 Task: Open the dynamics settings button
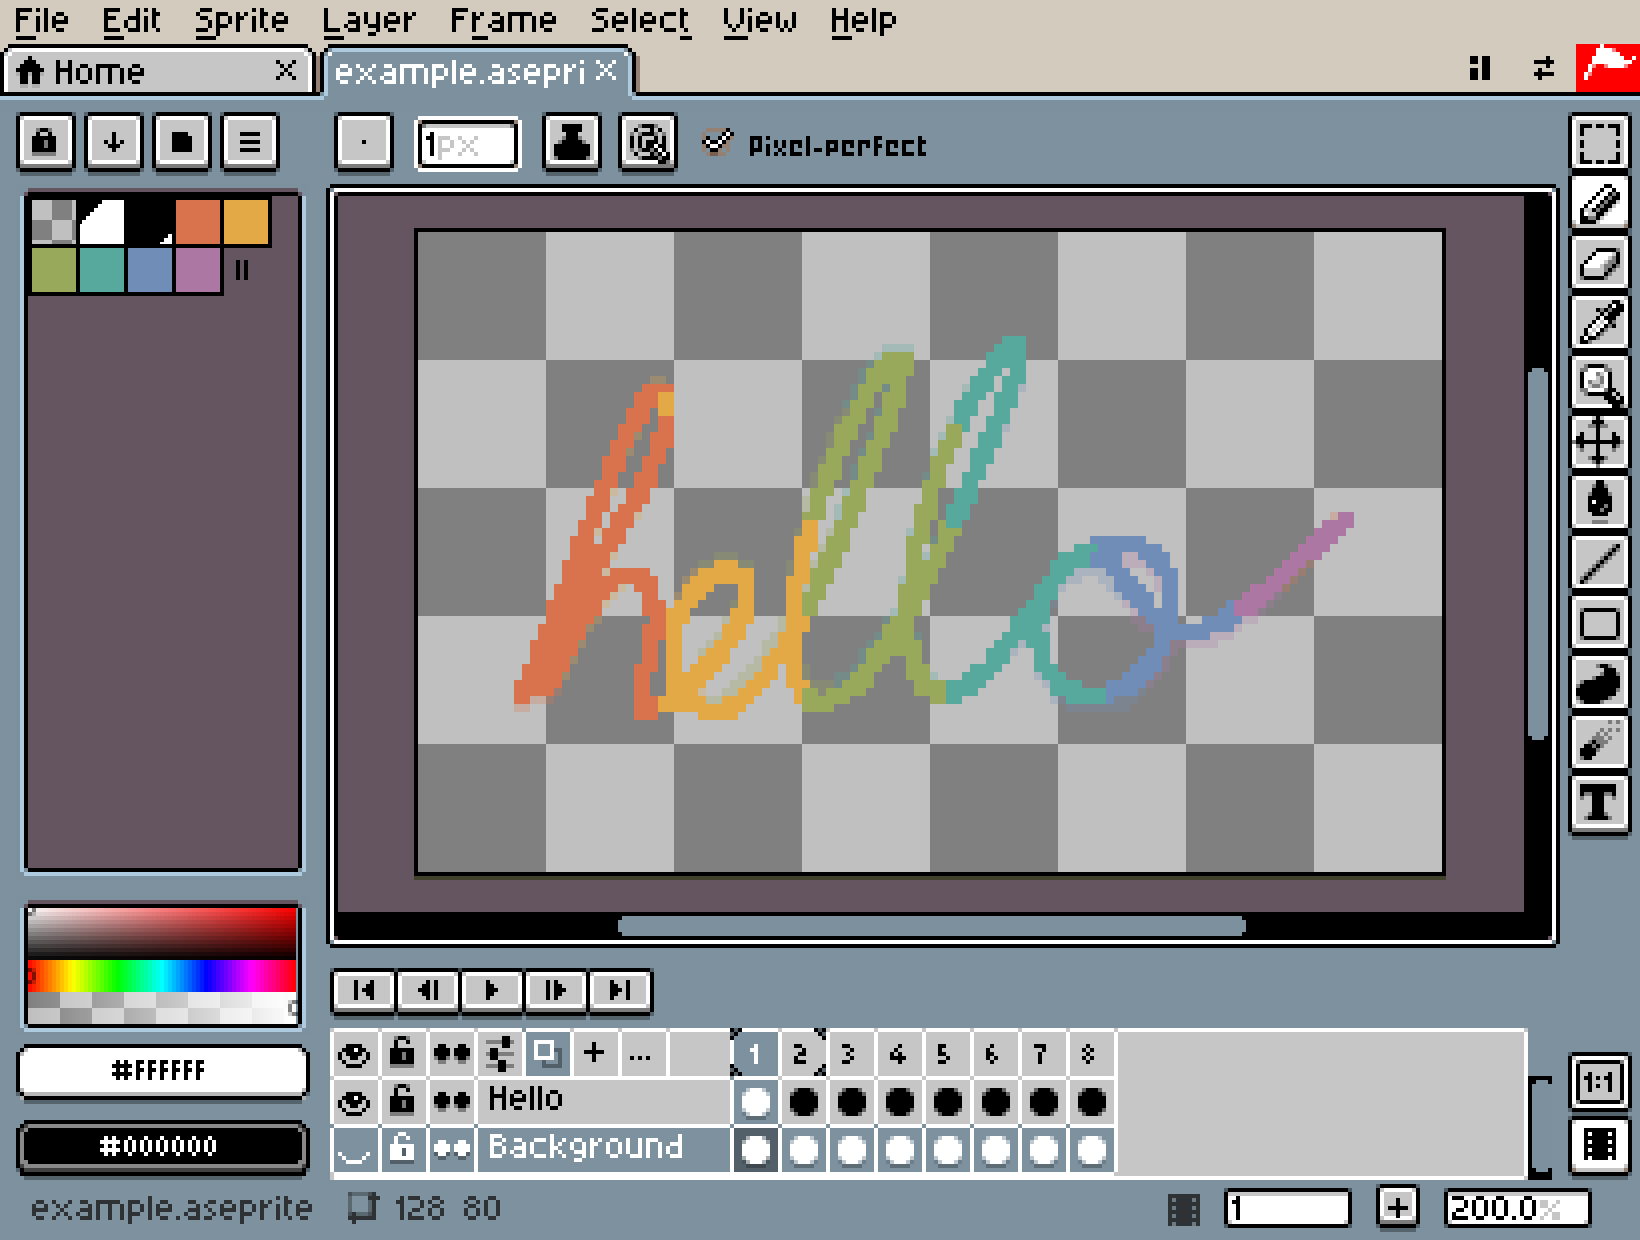[x=647, y=143]
